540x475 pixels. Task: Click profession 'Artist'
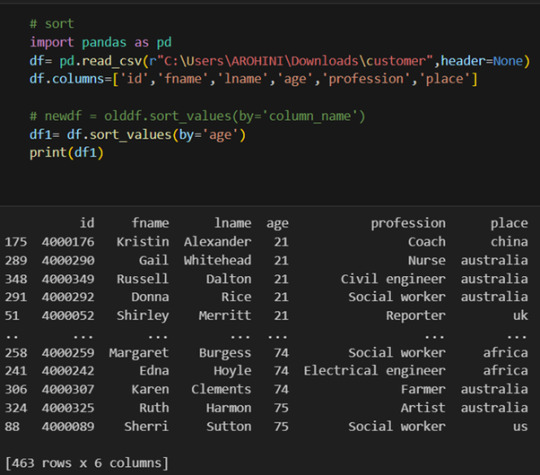(x=424, y=408)
